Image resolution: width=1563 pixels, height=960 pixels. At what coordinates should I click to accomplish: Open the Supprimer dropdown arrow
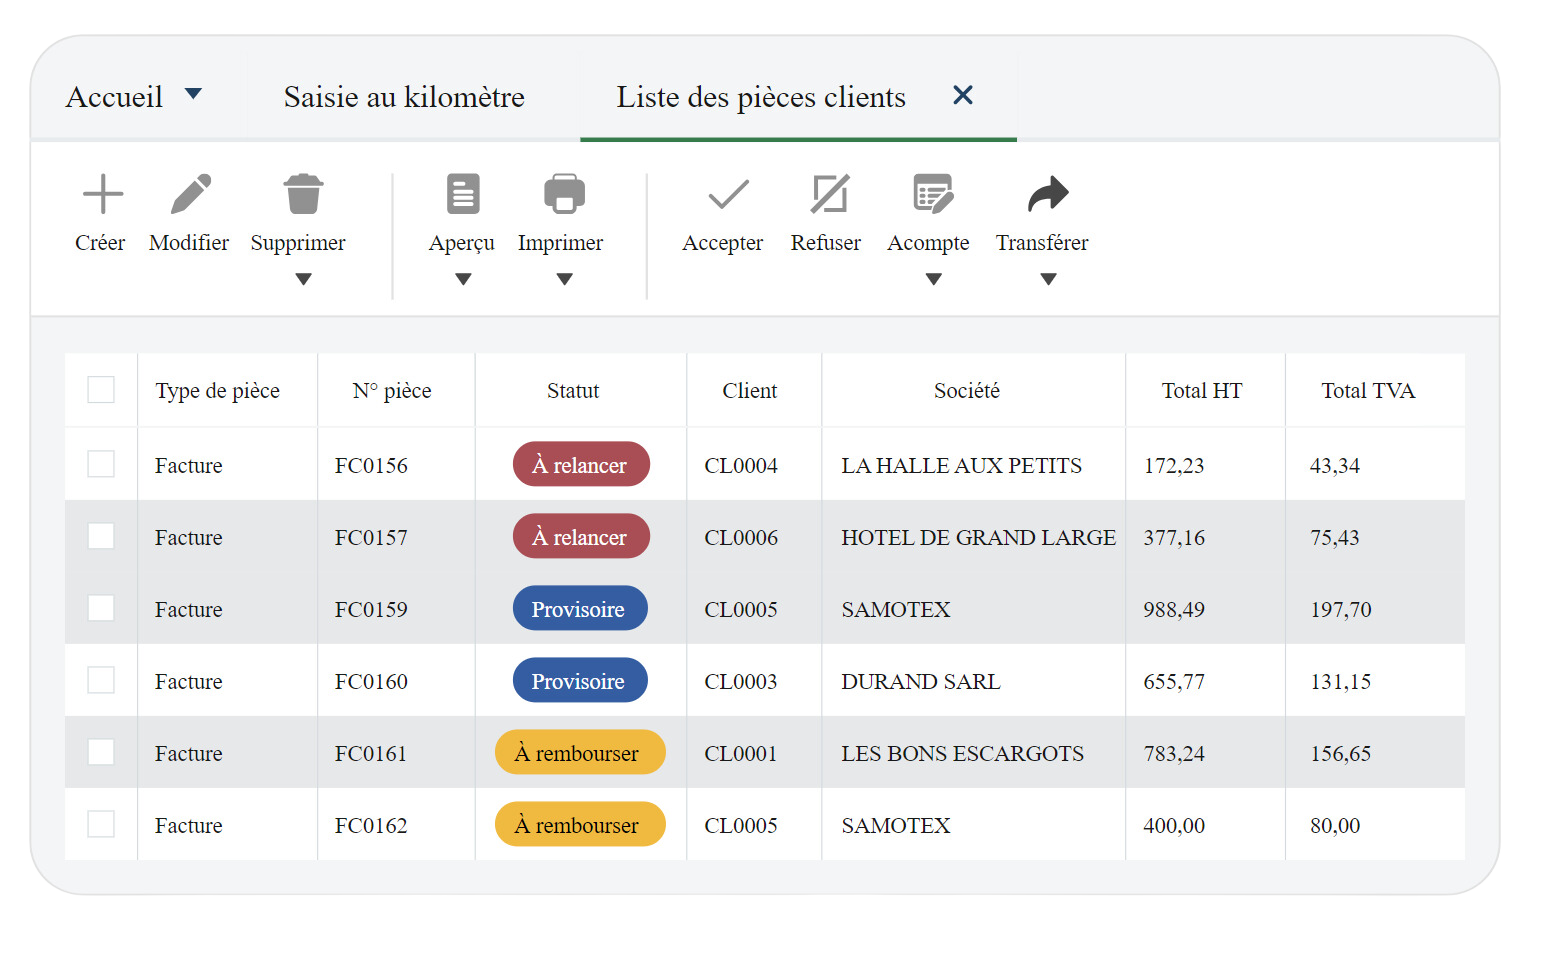coord(303,280)
